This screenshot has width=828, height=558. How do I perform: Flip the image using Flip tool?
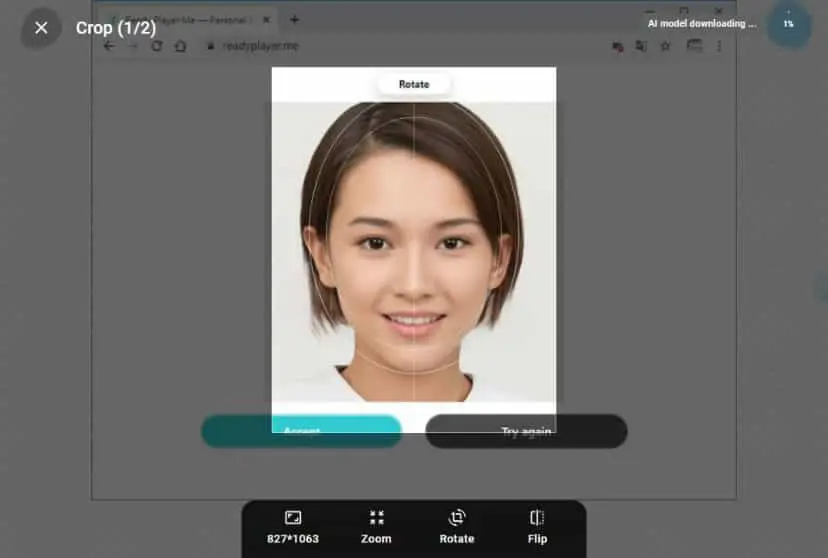537,527
